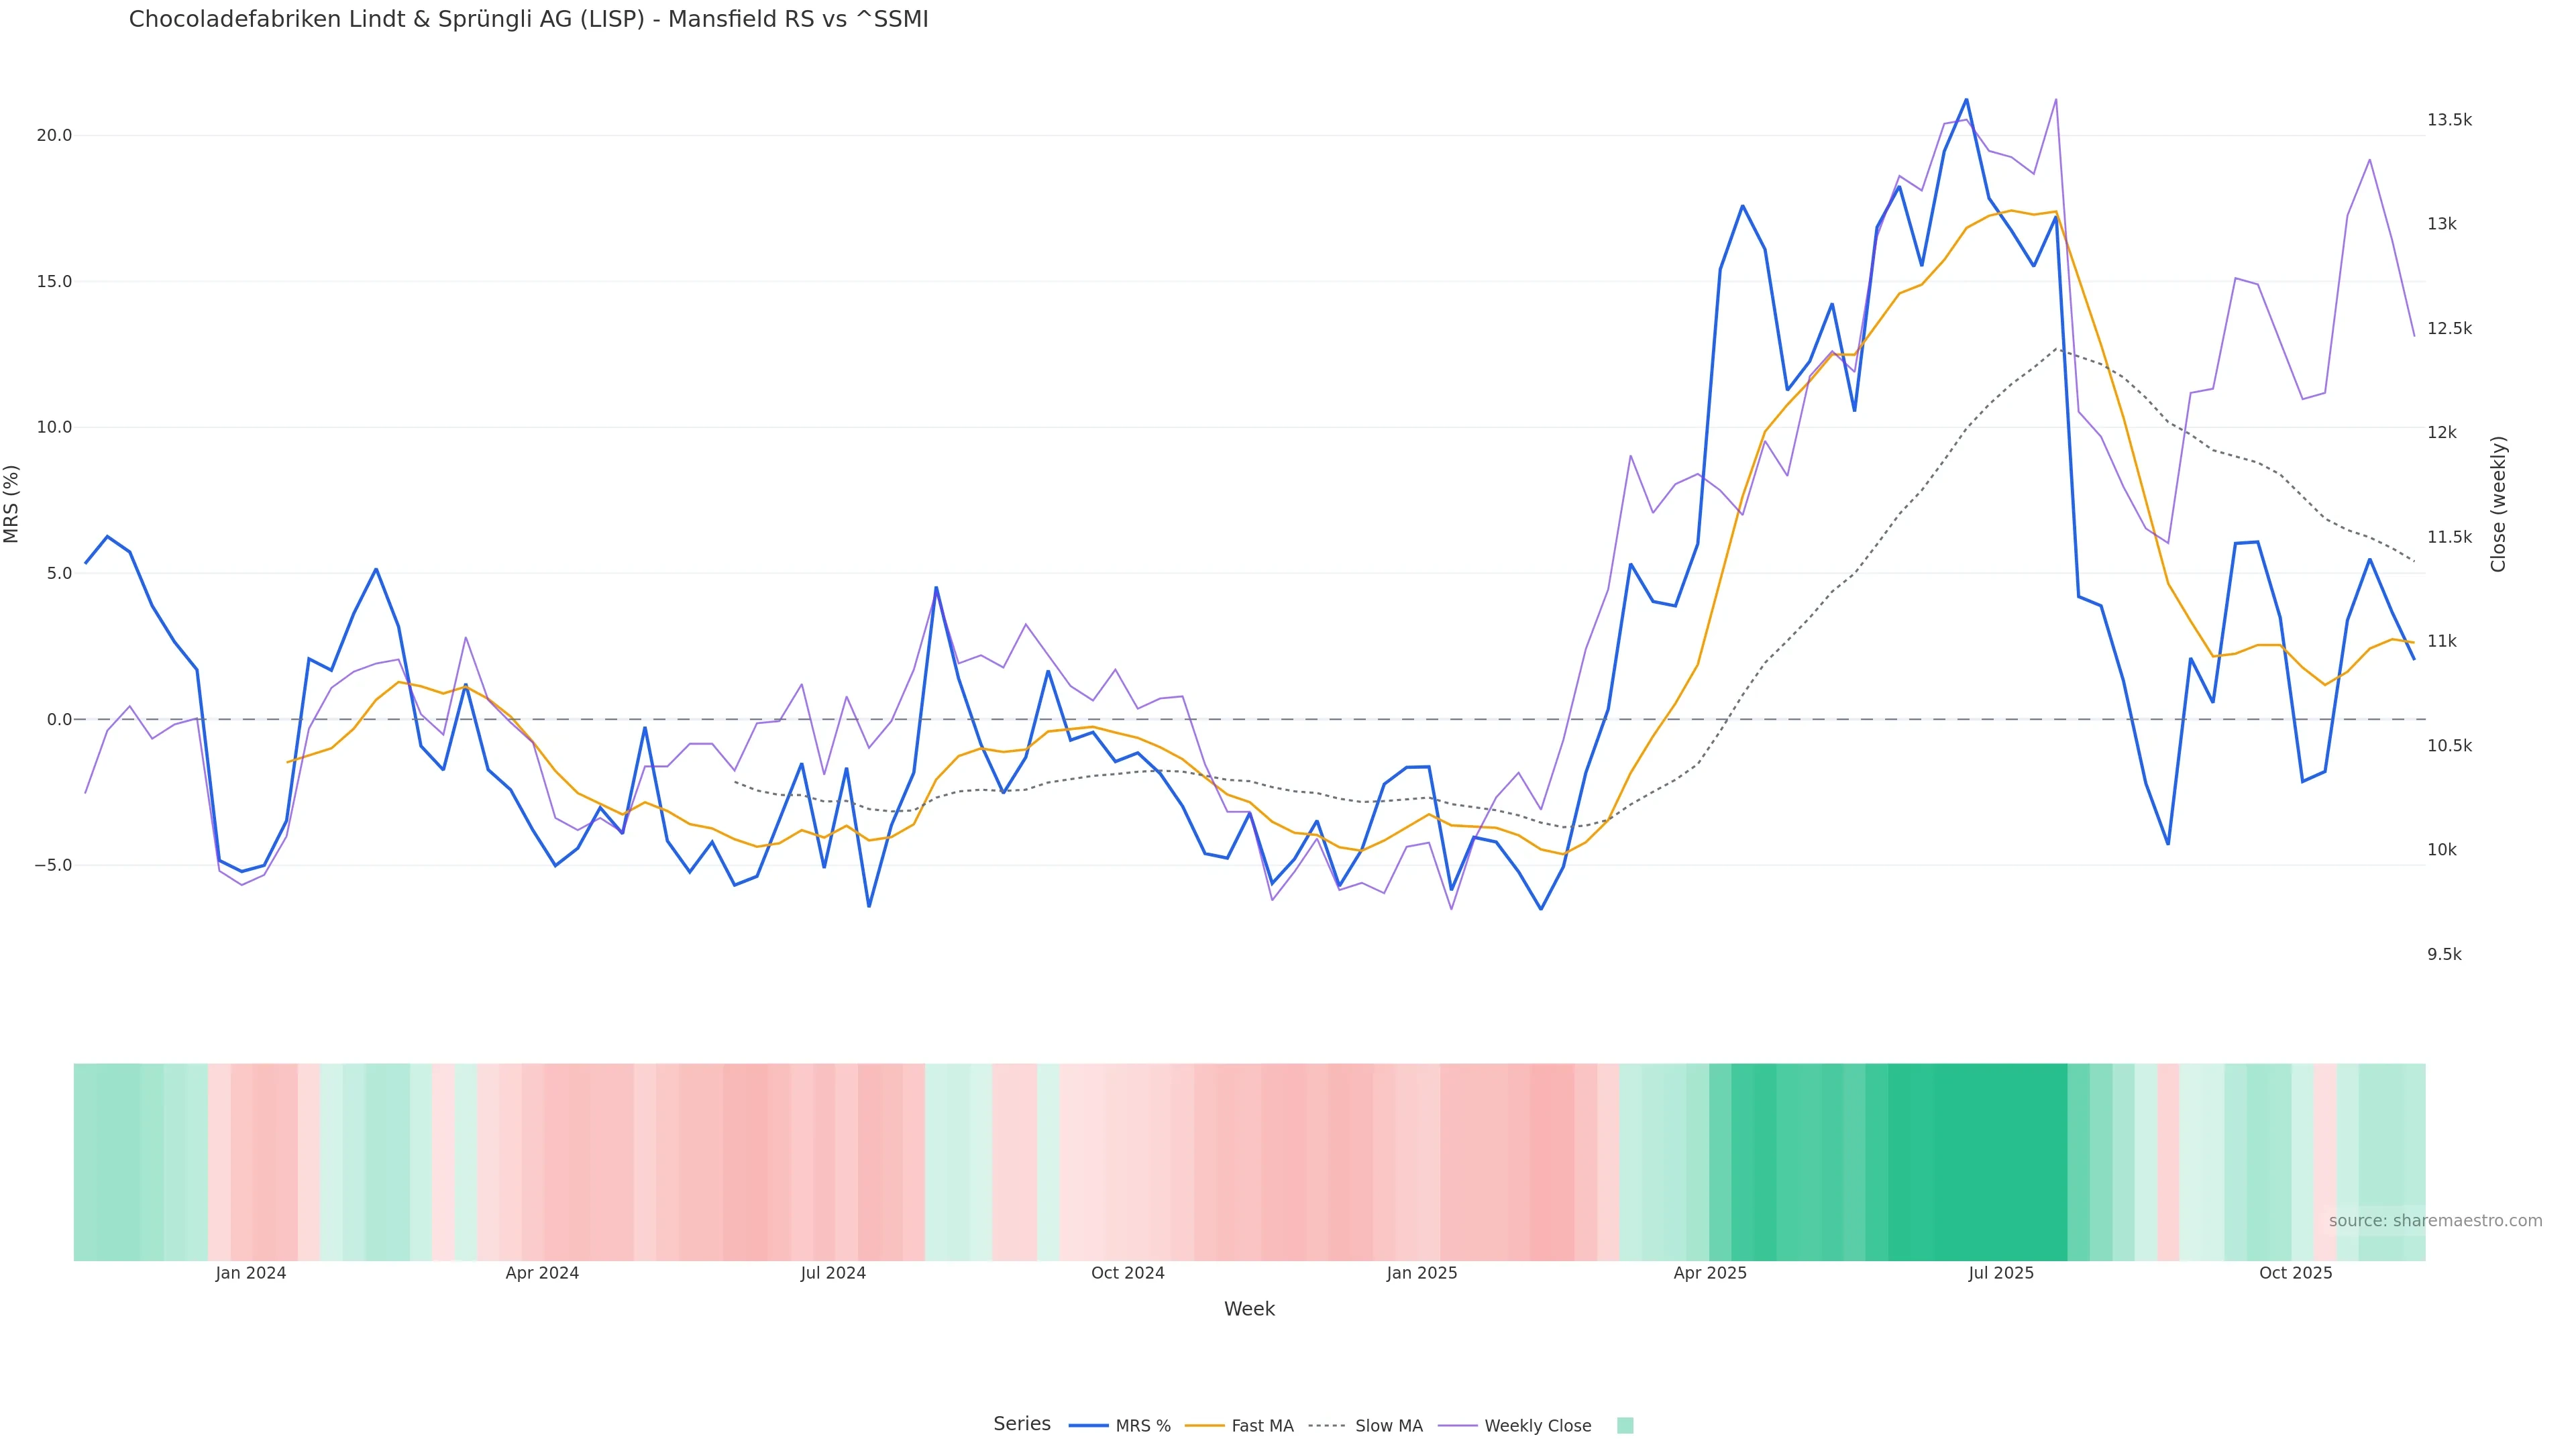The height and width of the screenshot is (1449, 2576).
Task: Click the green square swatch in legend
Action: 1625,1426
